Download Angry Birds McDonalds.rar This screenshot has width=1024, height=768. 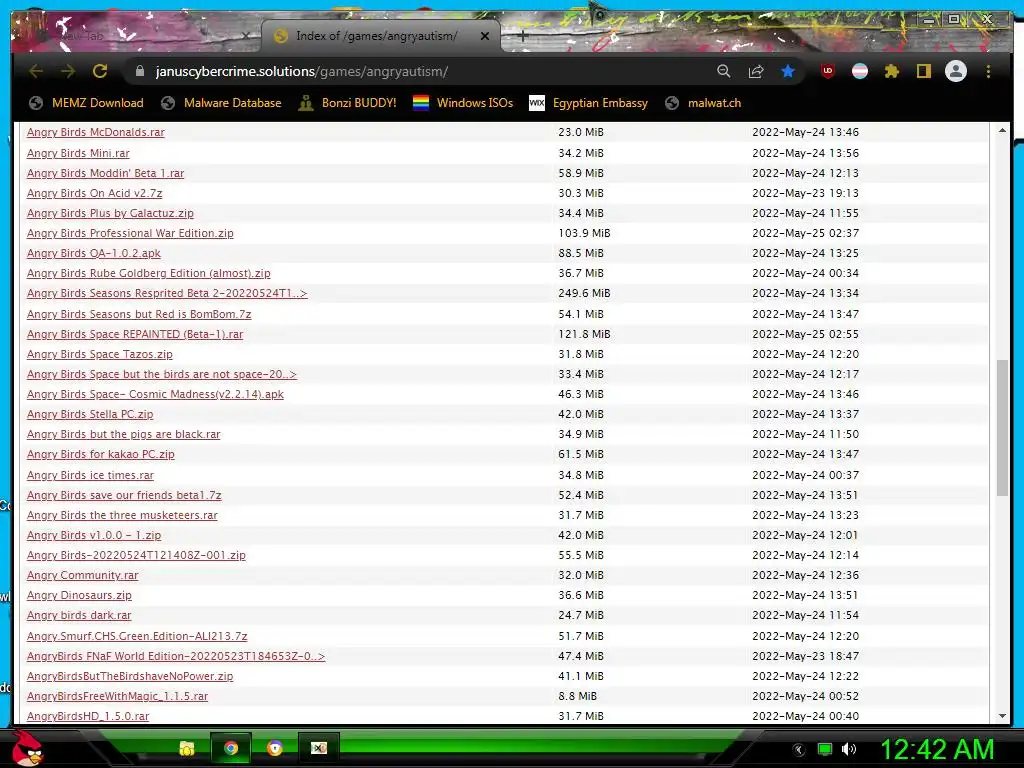95,133
